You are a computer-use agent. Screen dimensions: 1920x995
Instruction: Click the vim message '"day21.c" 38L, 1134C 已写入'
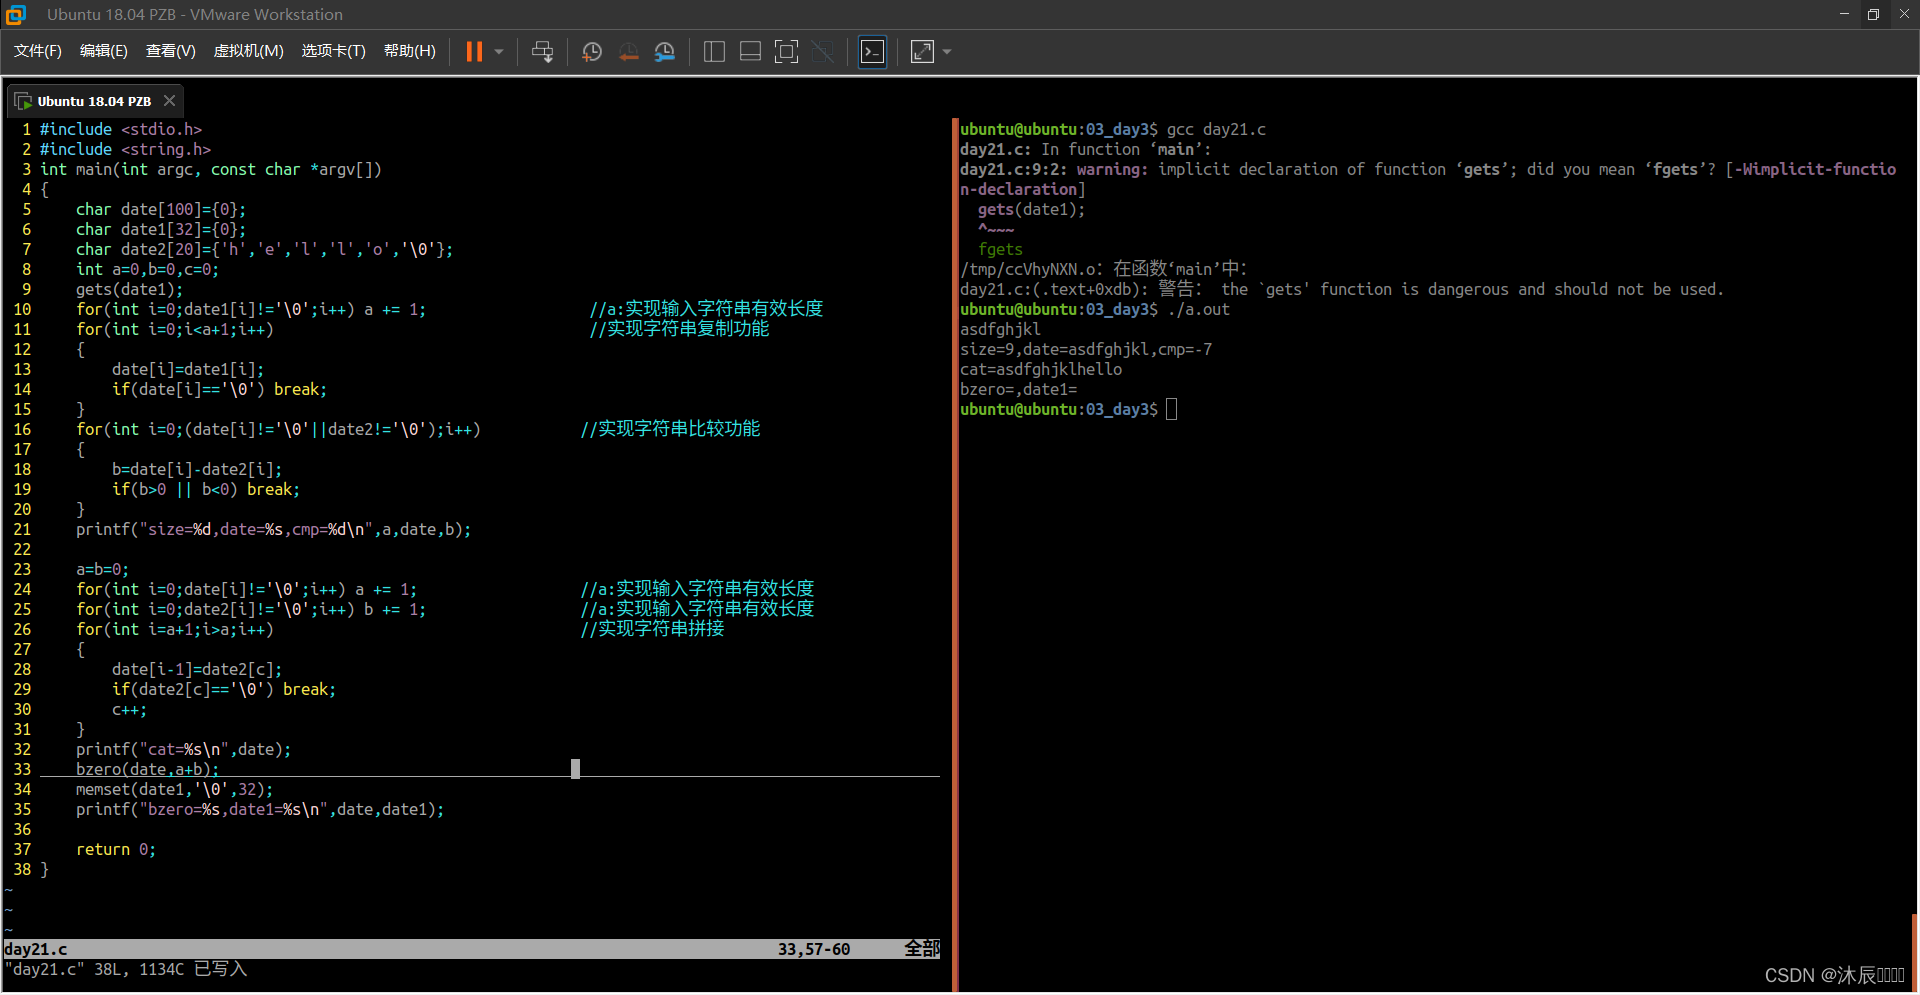(126, 969)
